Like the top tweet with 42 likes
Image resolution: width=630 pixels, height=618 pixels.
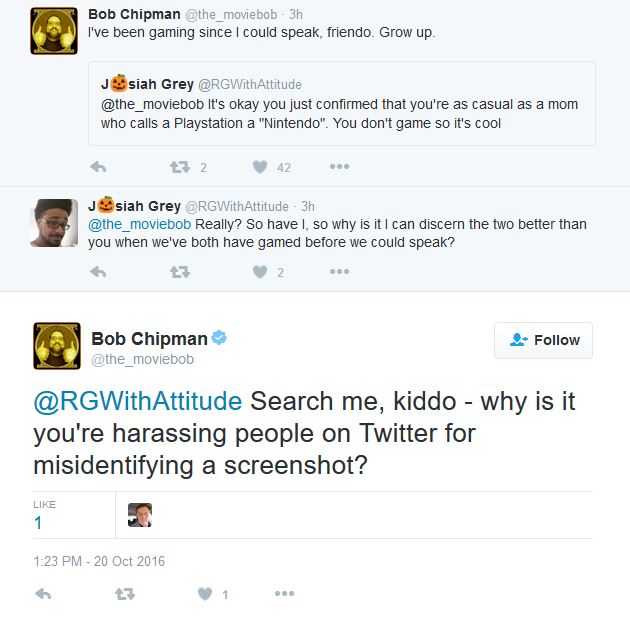pos(260,167)
